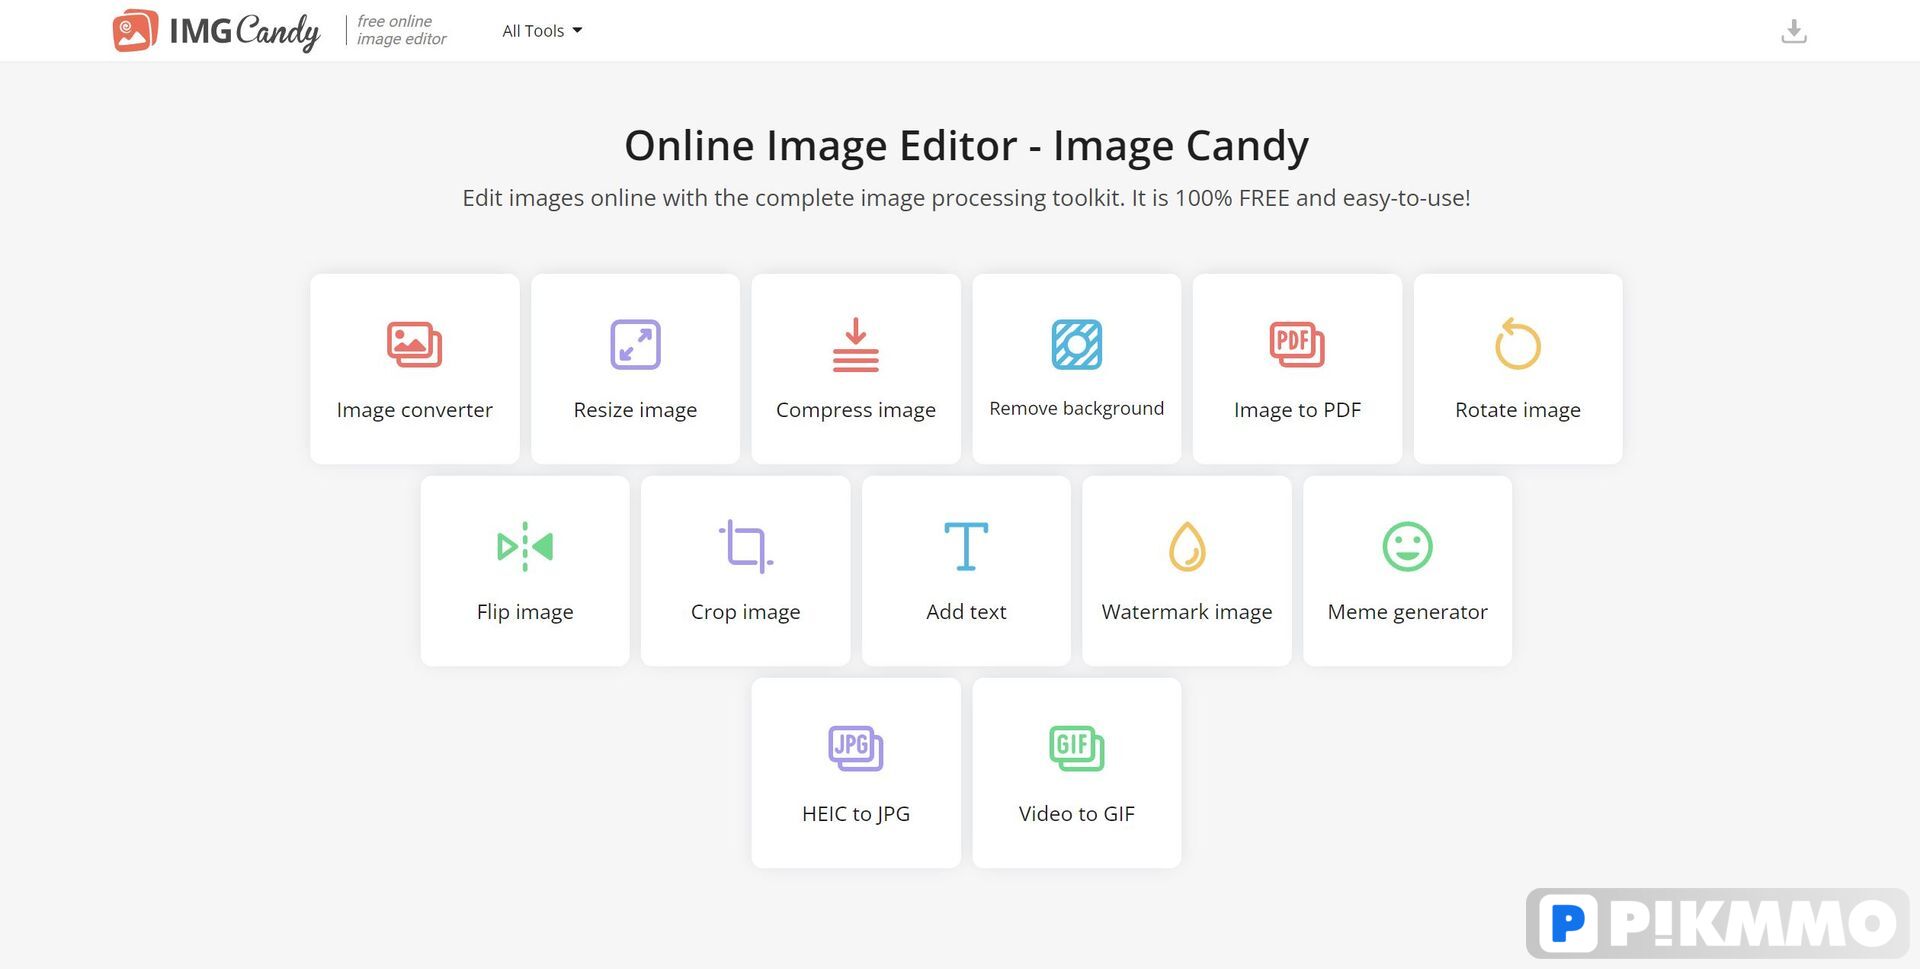This screenshot has height=969, width=1920.
Task: Open the Flip image label
Action: [x=525, y=612]
